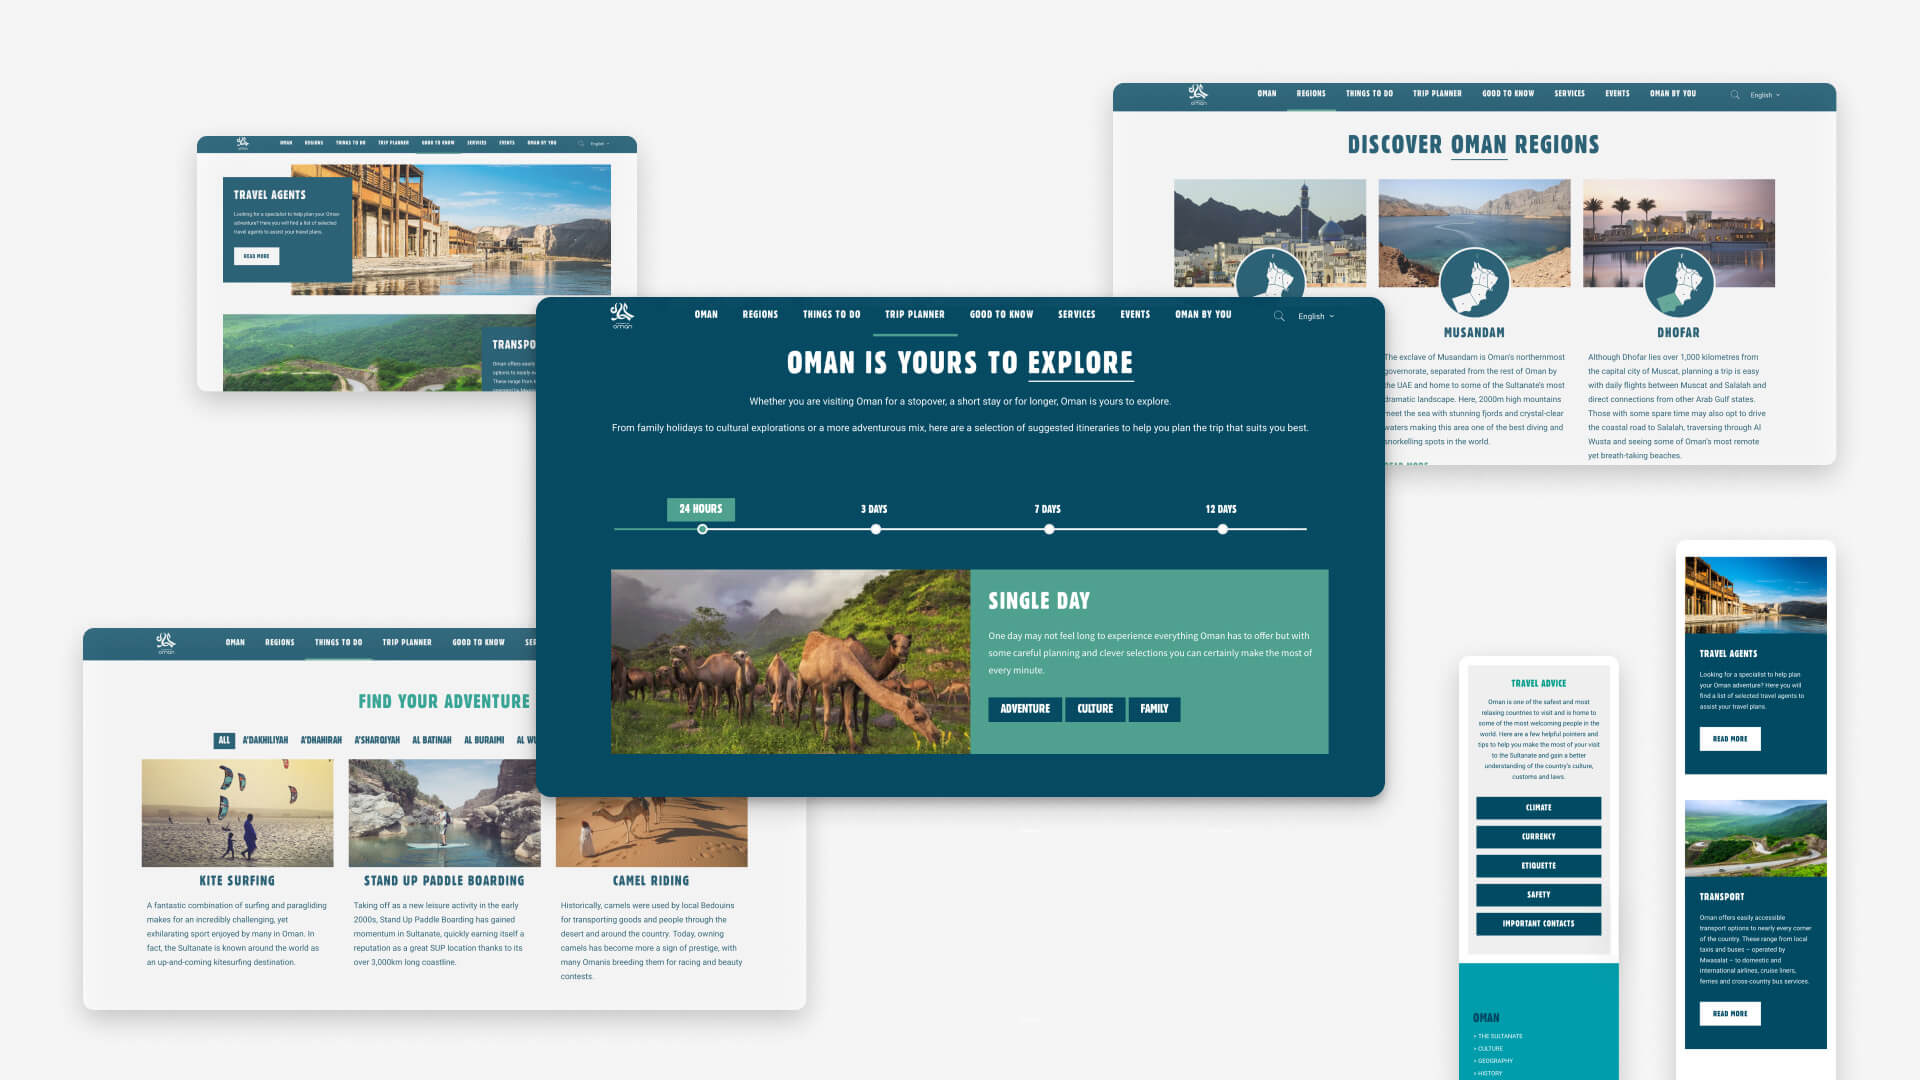Click Important Contacts button in mobile view
The image size is (1920, 1080).
coord(1538,924)
